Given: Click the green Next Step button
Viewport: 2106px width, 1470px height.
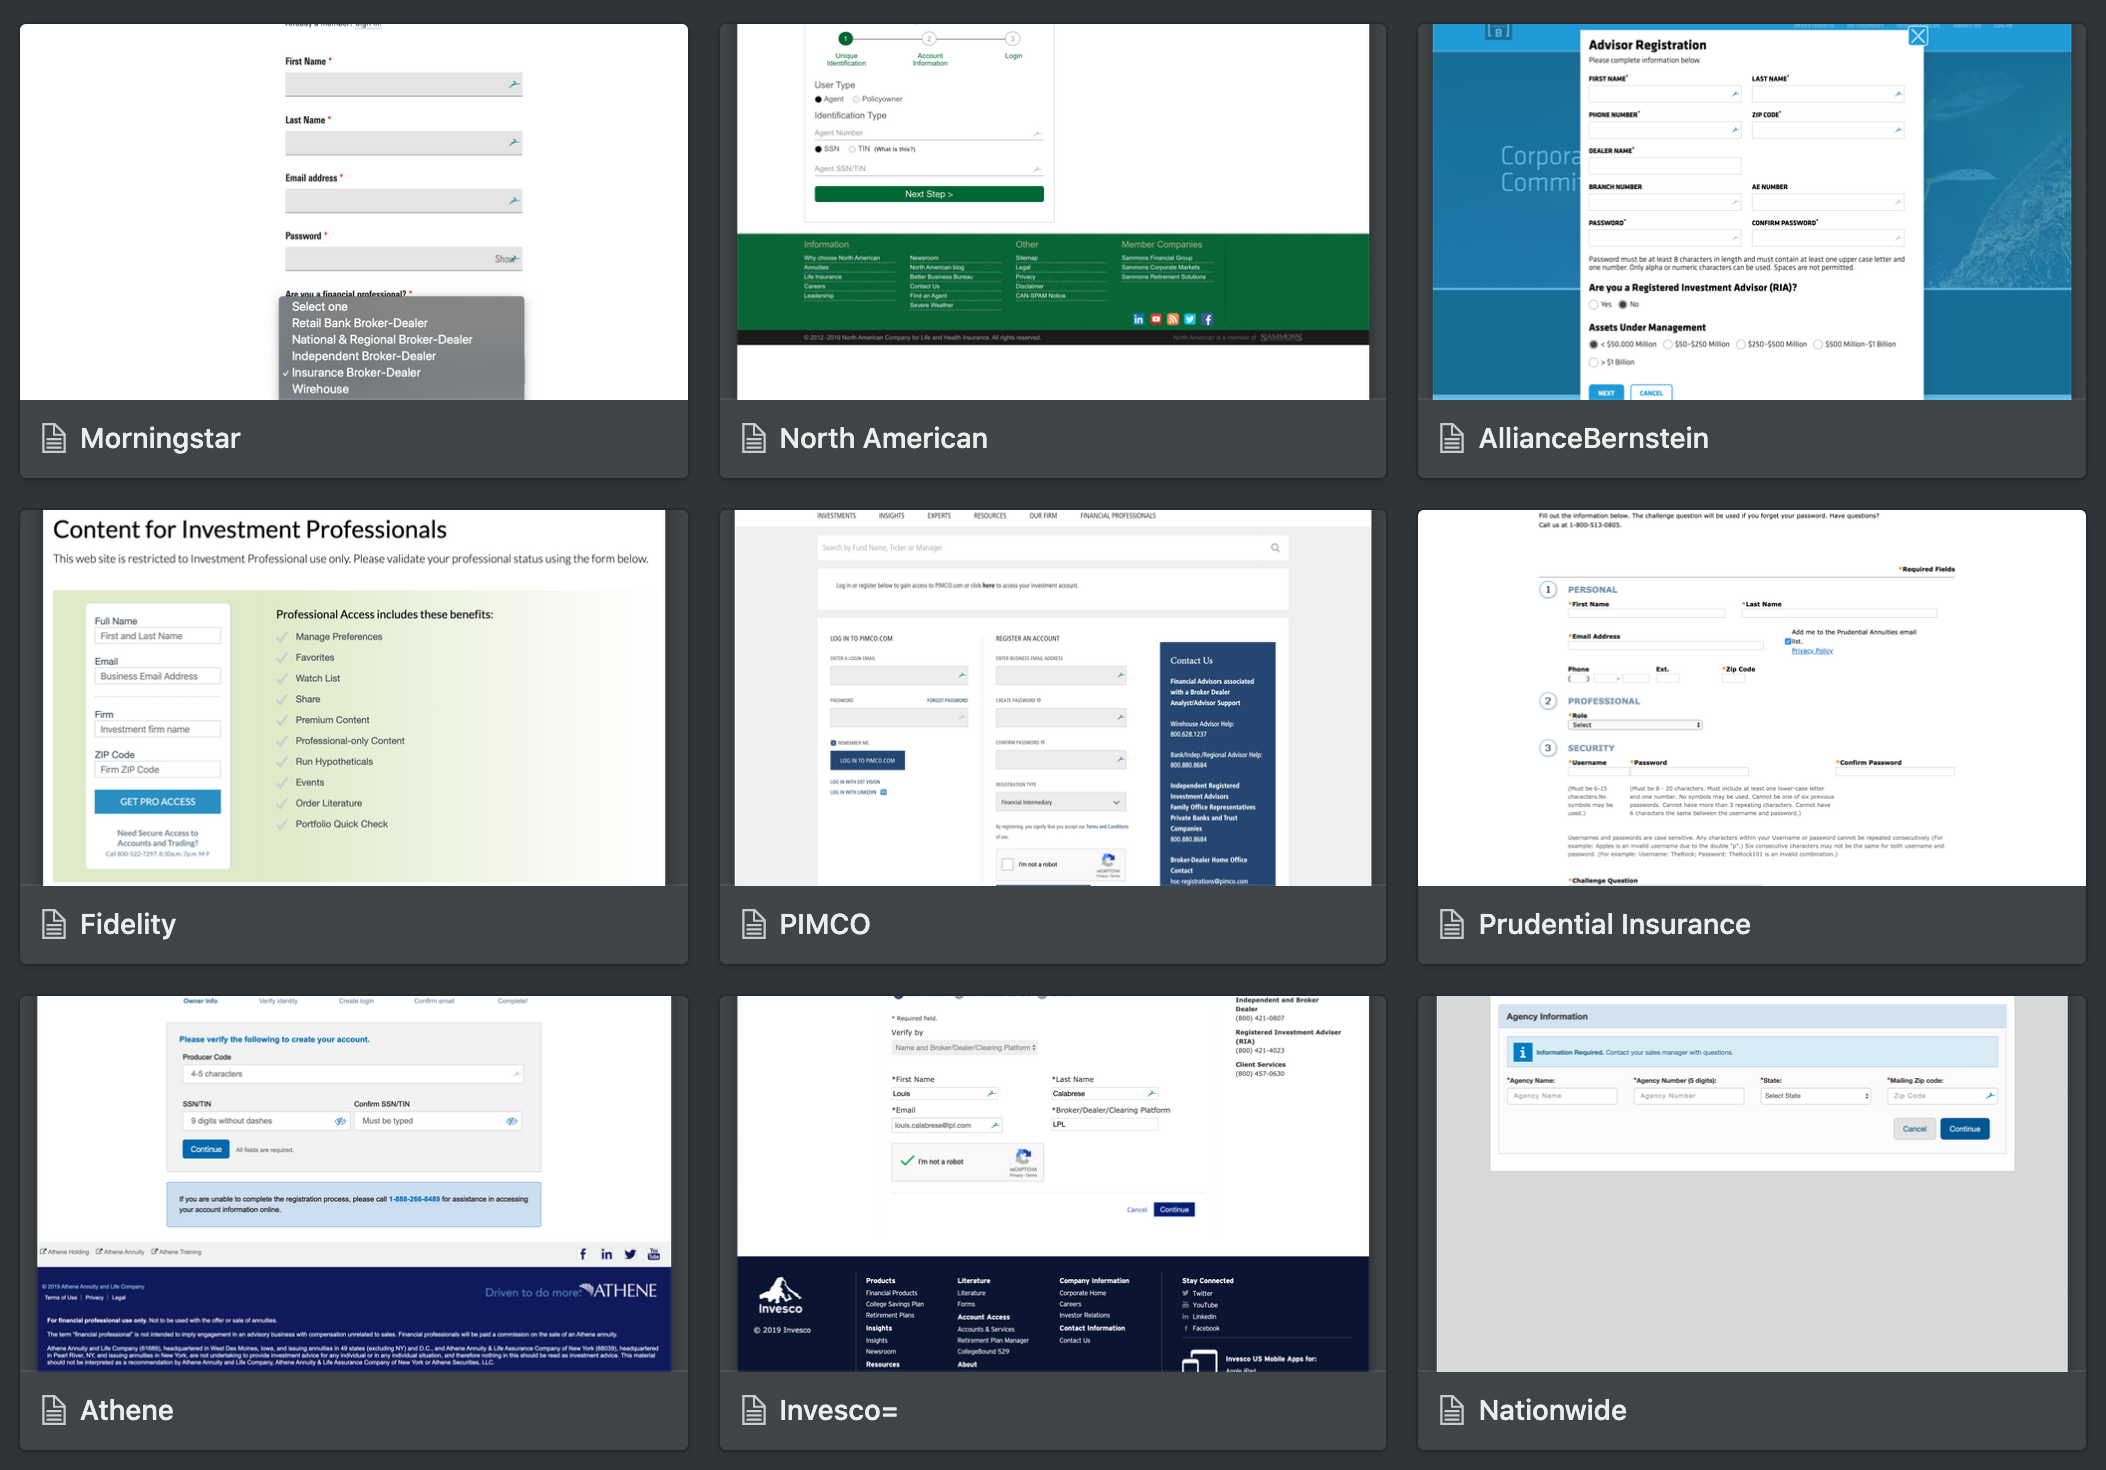Looking at the screenshot, I should (x=929, y=194).
